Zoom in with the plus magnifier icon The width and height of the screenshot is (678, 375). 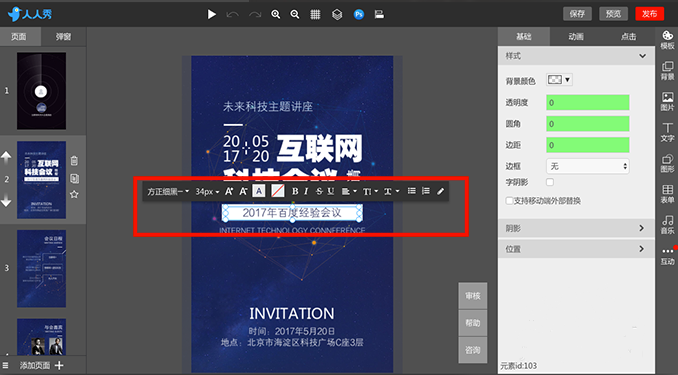pyautogui.click(x=275, y=14)
